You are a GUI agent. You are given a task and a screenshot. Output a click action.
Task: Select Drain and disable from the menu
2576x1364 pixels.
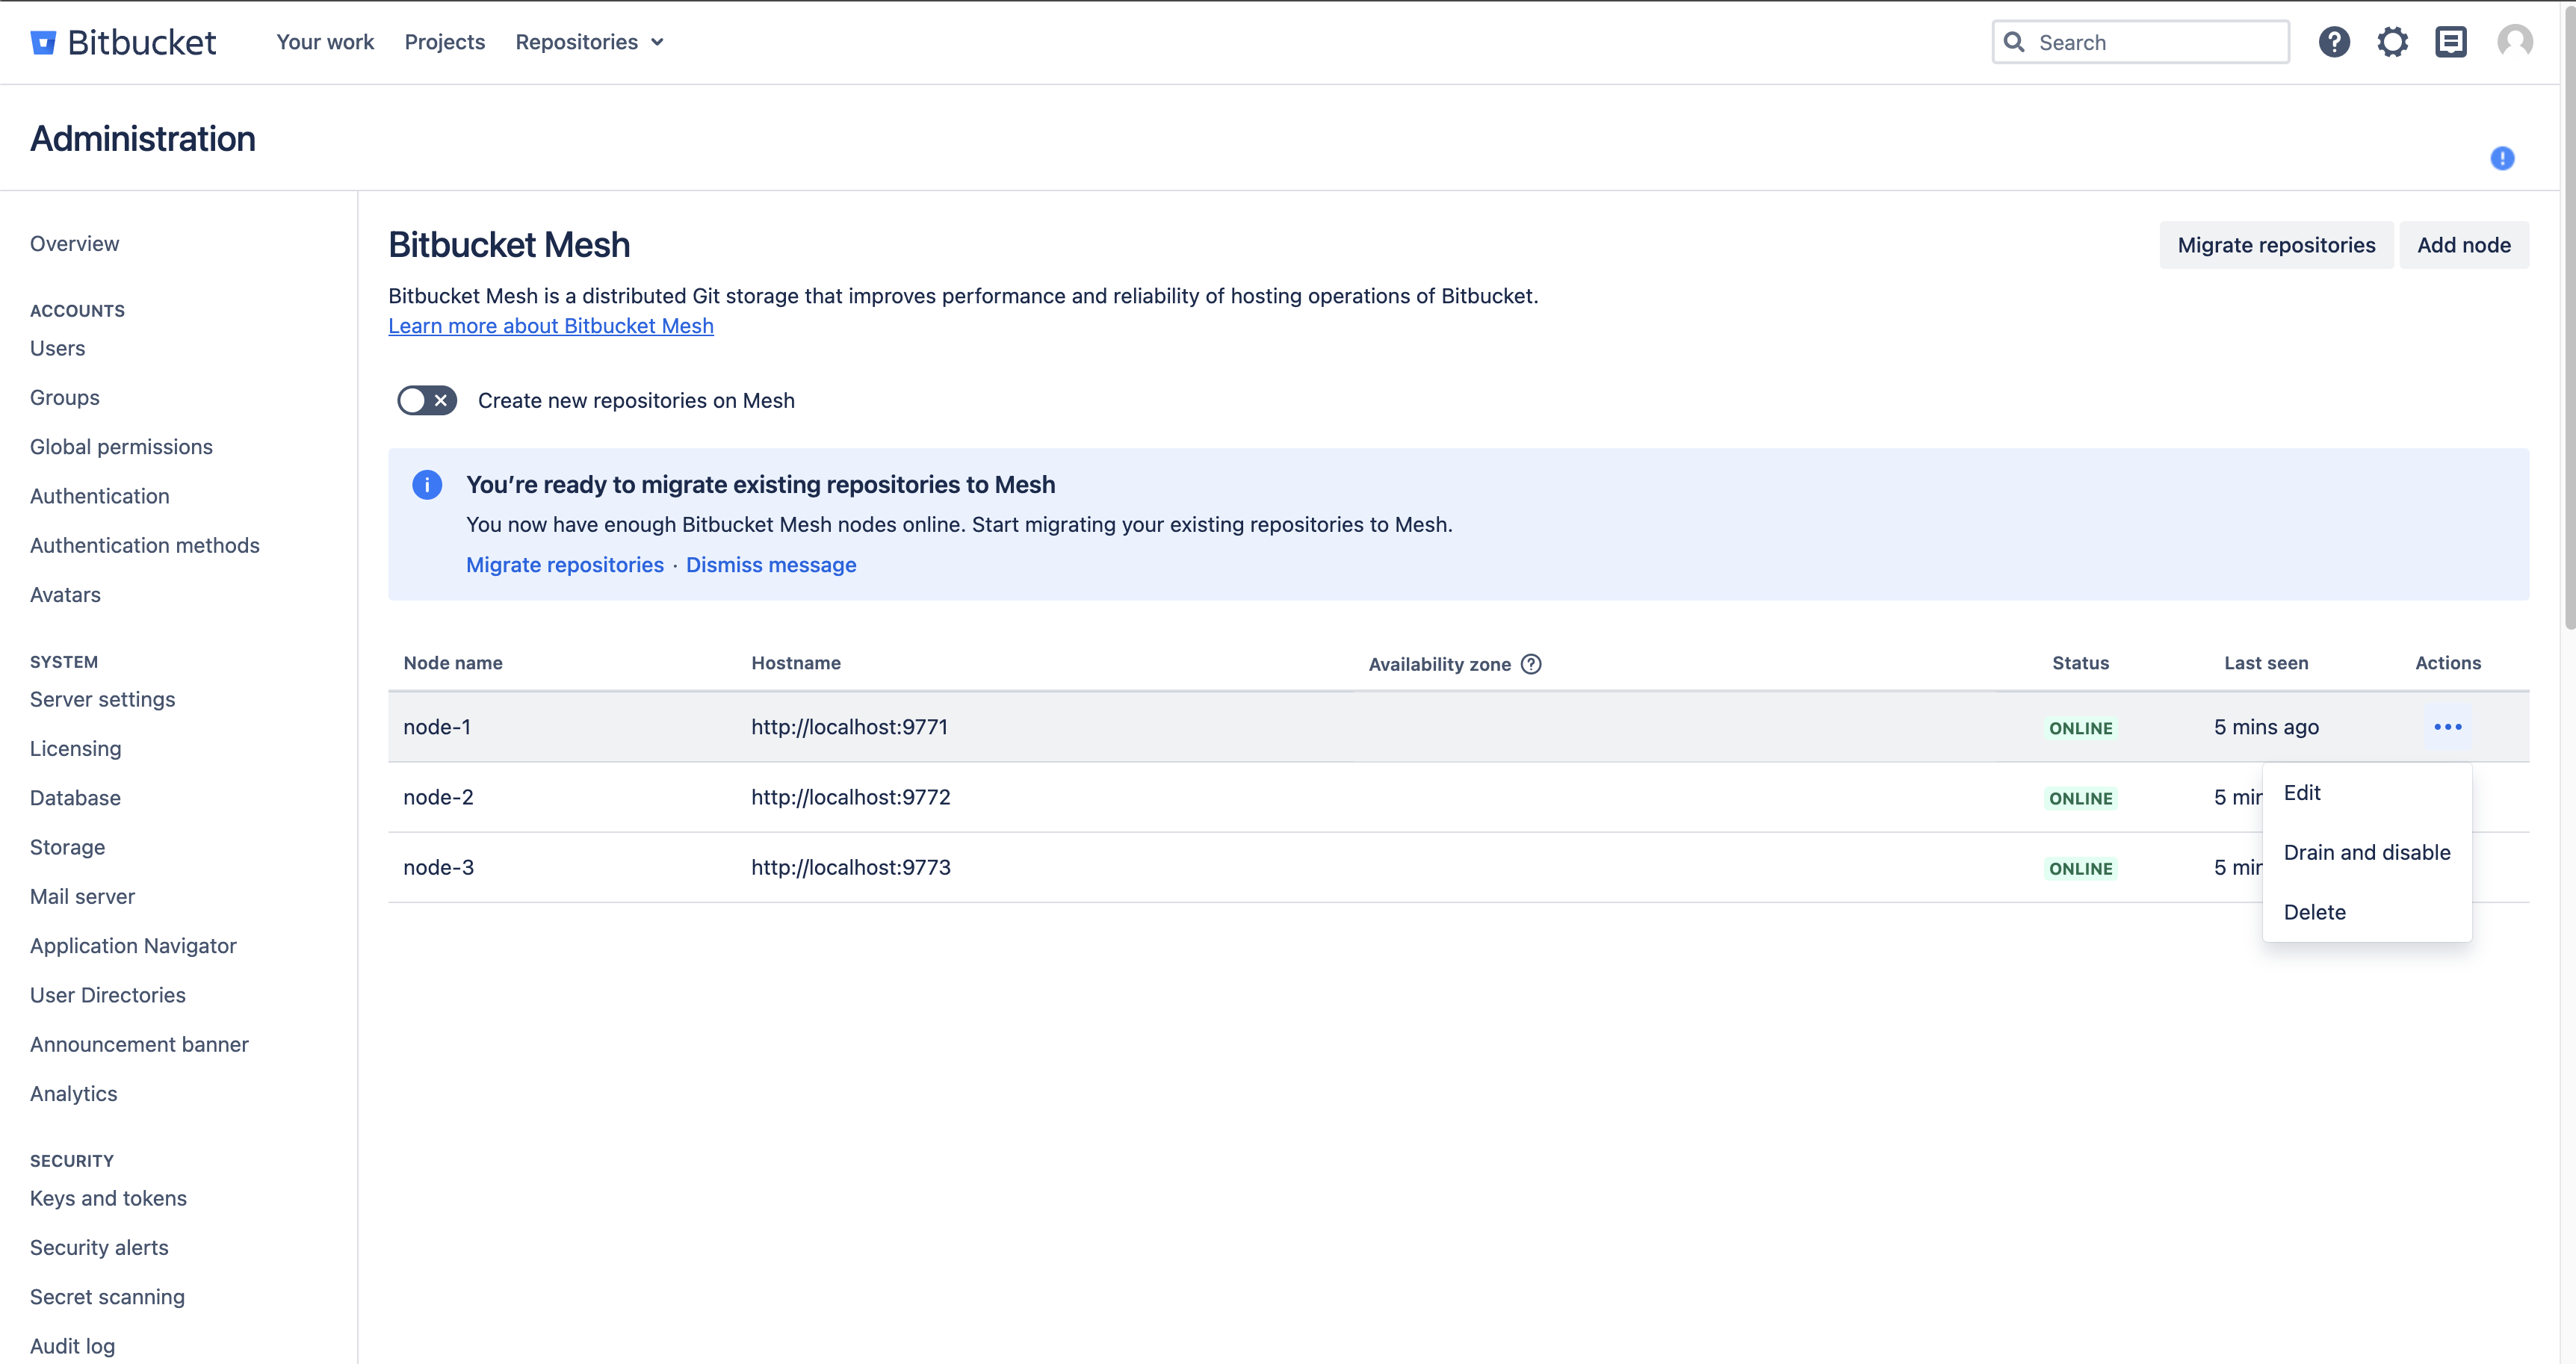point(2367,852)
